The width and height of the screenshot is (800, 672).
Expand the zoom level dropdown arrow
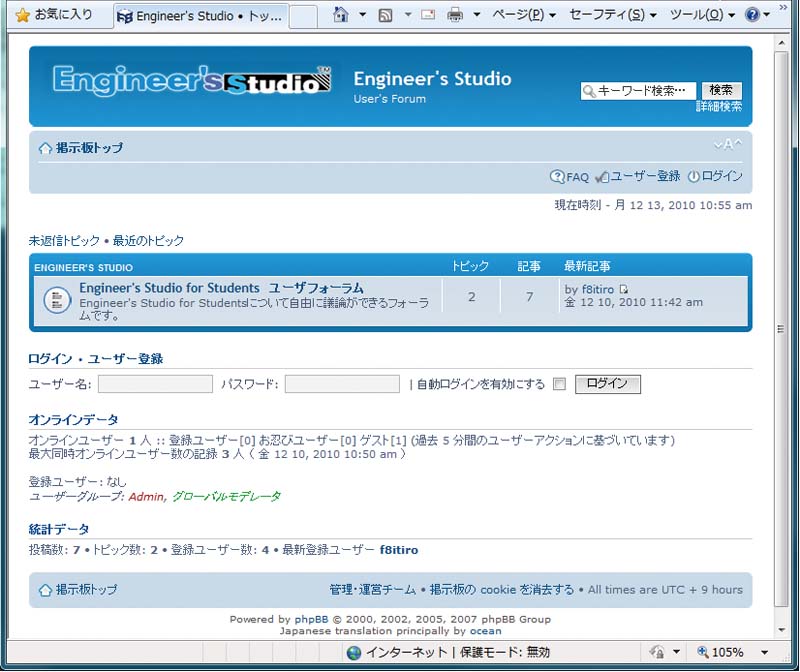click(x=765, y=653)
